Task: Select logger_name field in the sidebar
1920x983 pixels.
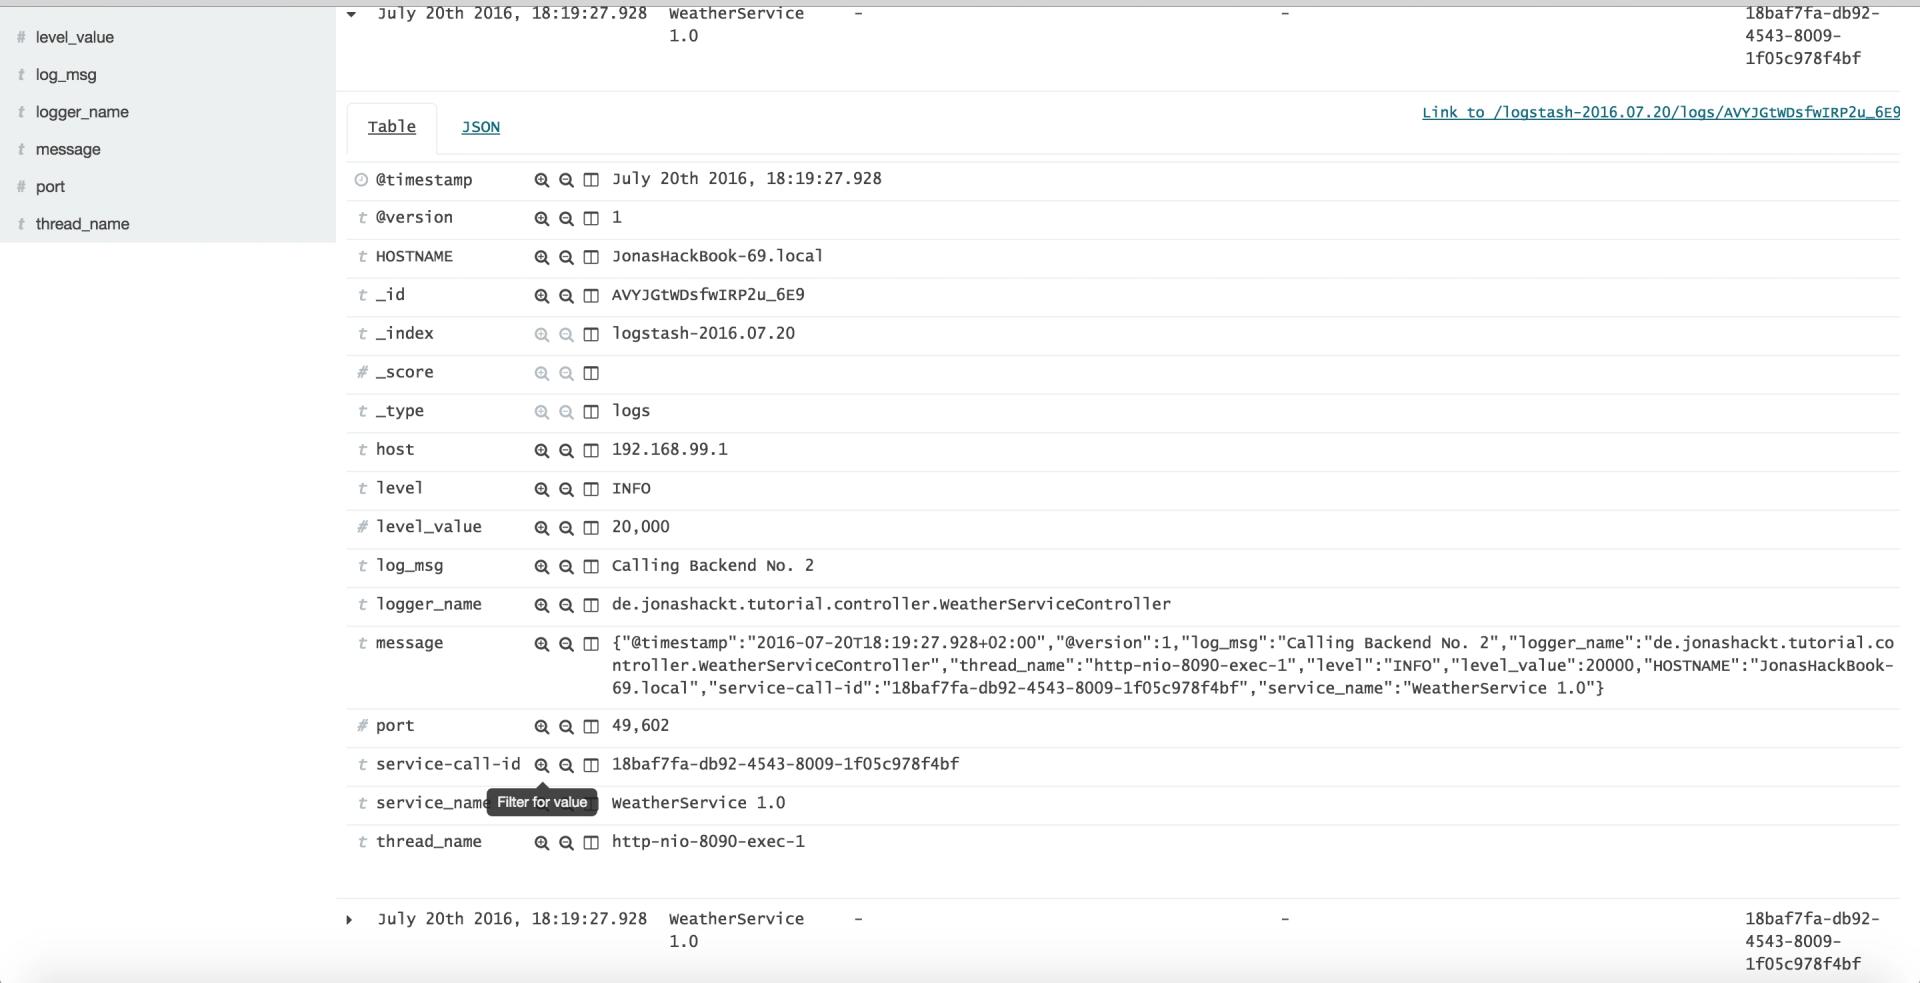Action: coord(82,112)
